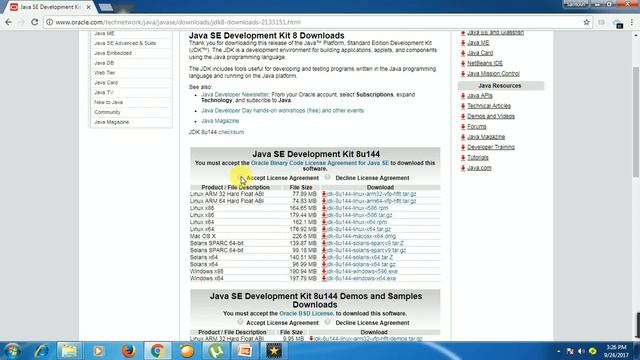This screenshot has height=360, width=640.
Task: Bookmark this page with the star icon
Action: pyautogui.click(x=587, y=22)
